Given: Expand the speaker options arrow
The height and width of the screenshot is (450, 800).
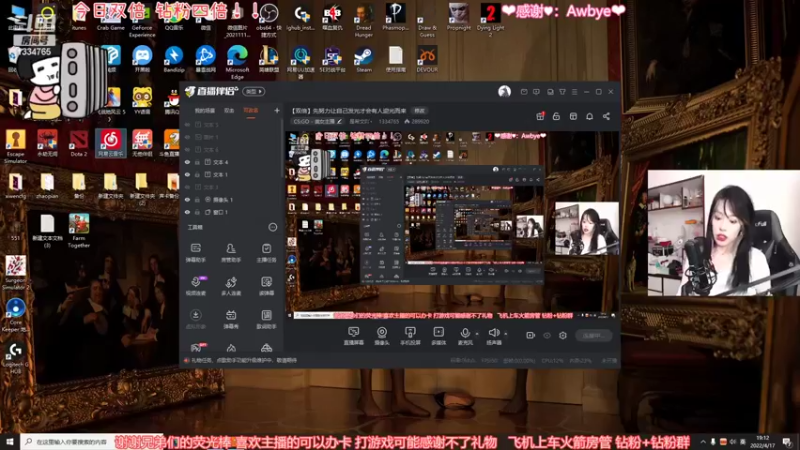Looking at the screenshot, I should click(x=506, y=334).
